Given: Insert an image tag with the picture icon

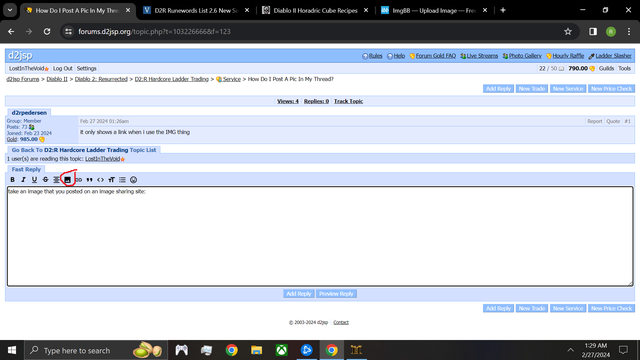Looking at the screenshot, I should click(x=67, y=180).
